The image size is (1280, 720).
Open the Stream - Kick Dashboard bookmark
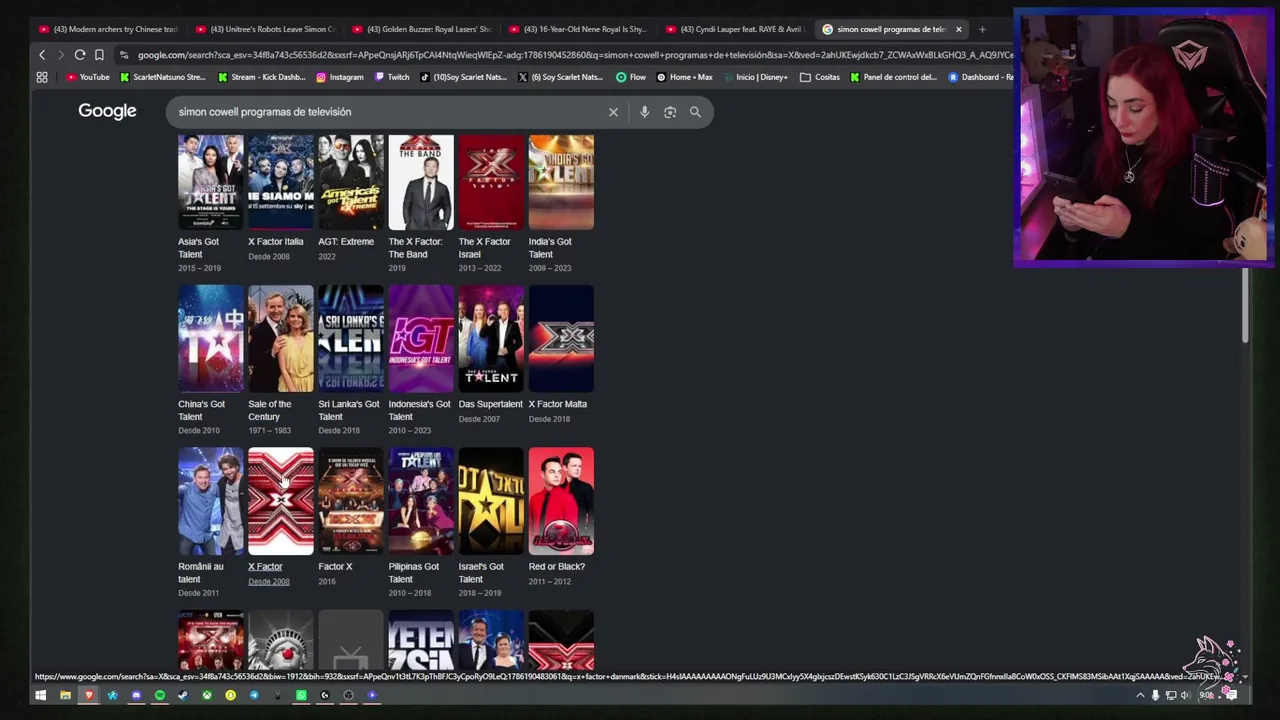click(x=262, y=77)
